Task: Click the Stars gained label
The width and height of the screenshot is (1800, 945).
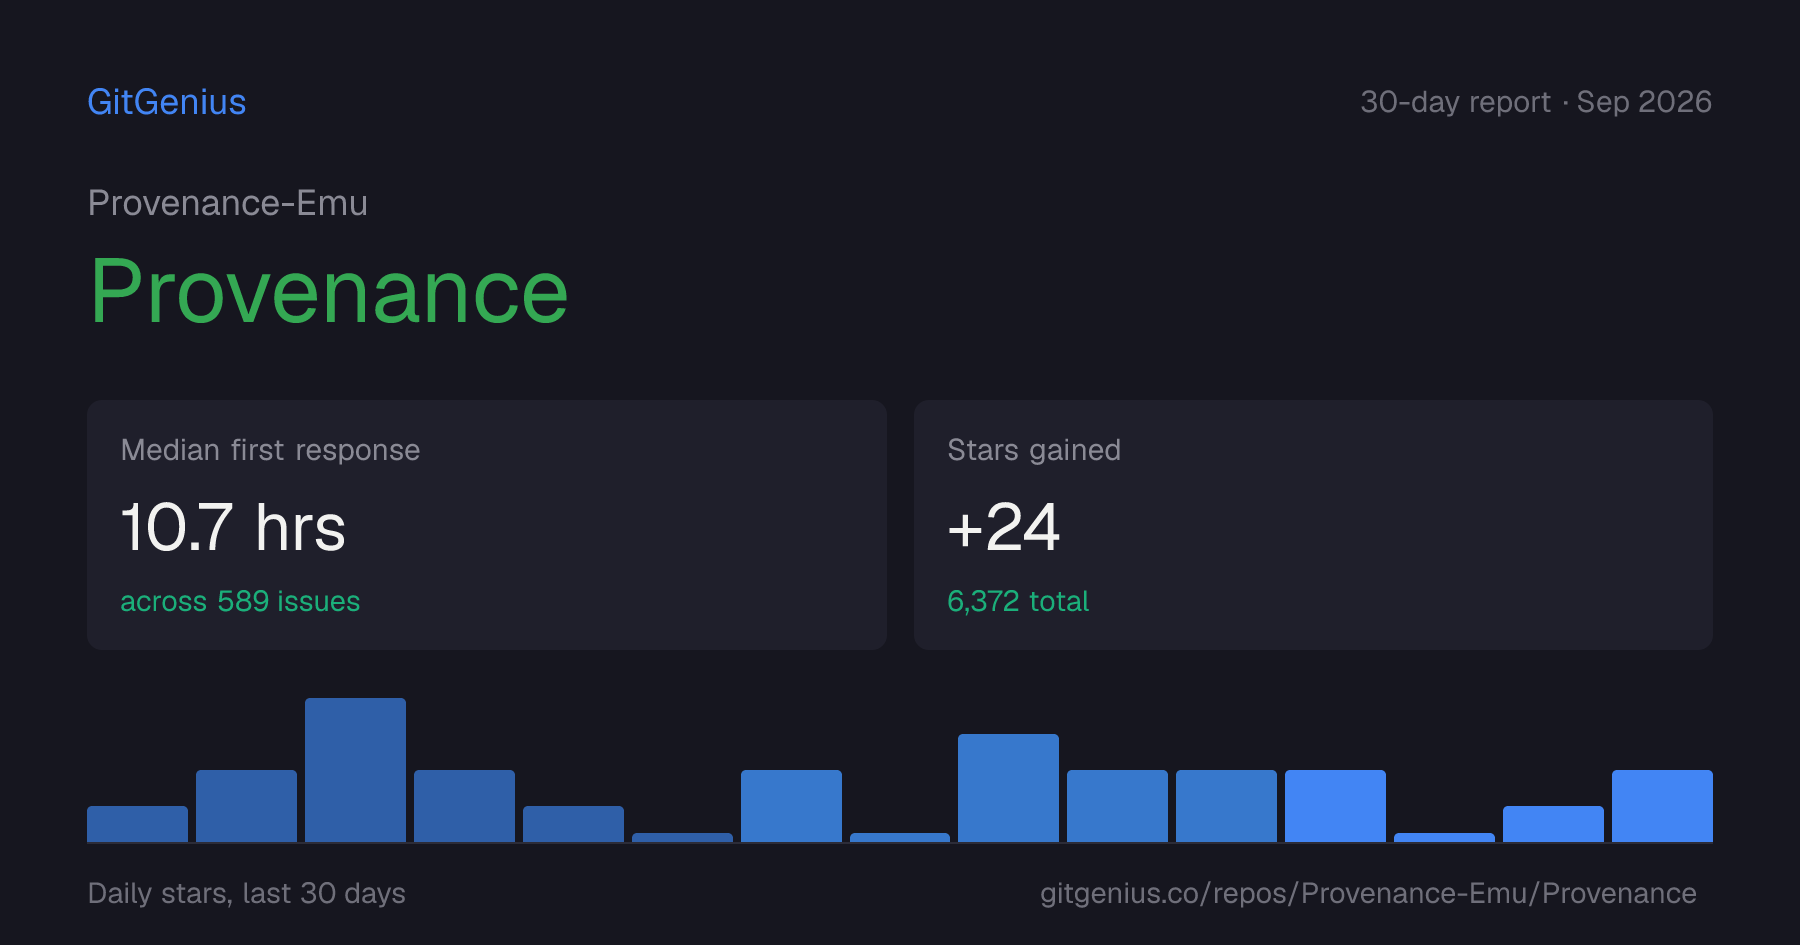Action: (1034, 450)
